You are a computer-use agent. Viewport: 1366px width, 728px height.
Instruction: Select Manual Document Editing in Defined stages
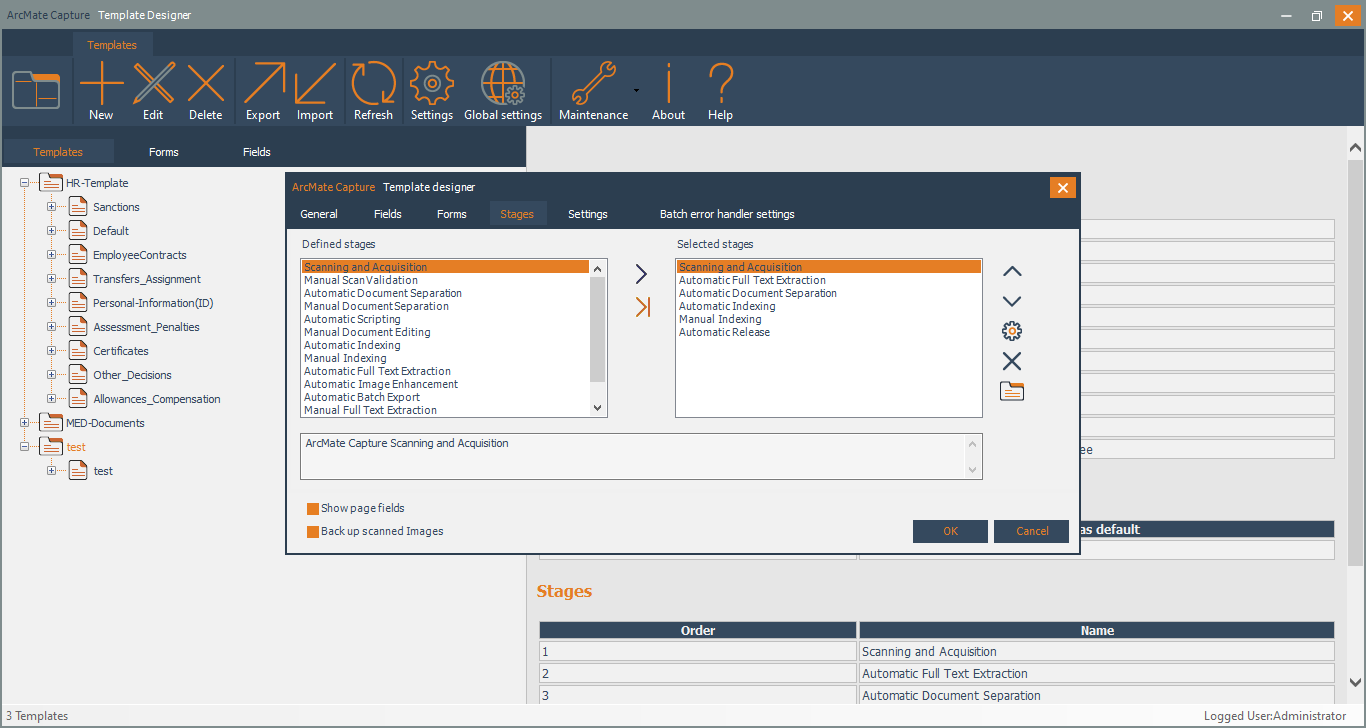coord(367,332)
